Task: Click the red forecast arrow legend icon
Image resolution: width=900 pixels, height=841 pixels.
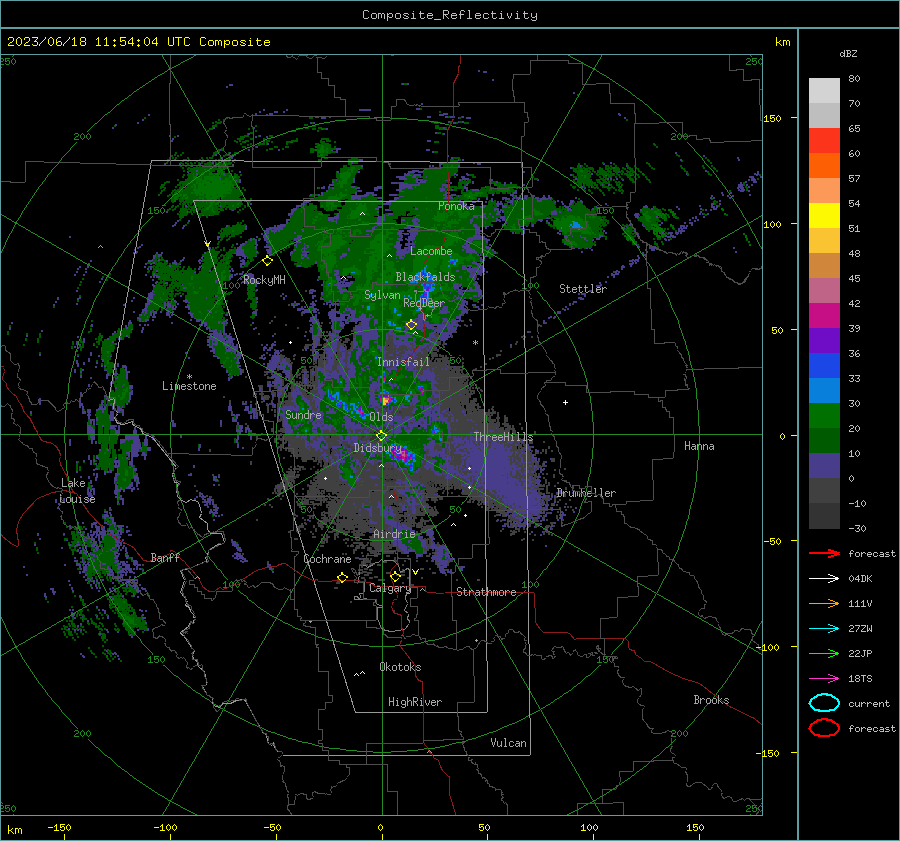Action: pyautogui.click(x=824, y=553)
